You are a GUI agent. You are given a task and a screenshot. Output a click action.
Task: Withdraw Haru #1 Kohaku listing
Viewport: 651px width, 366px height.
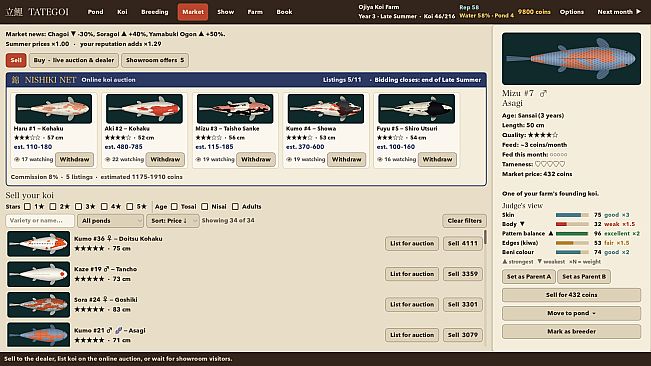coord(74,159)
